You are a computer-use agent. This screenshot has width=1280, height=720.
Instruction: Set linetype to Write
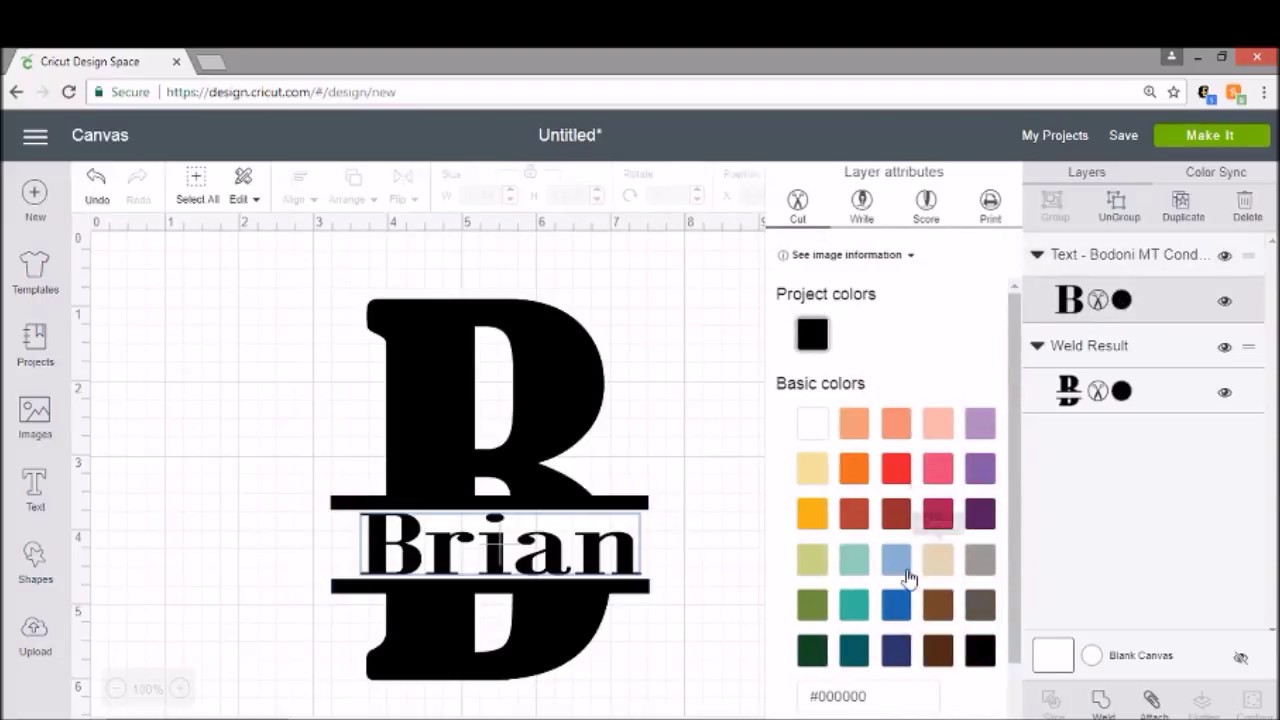click(861, 206)
